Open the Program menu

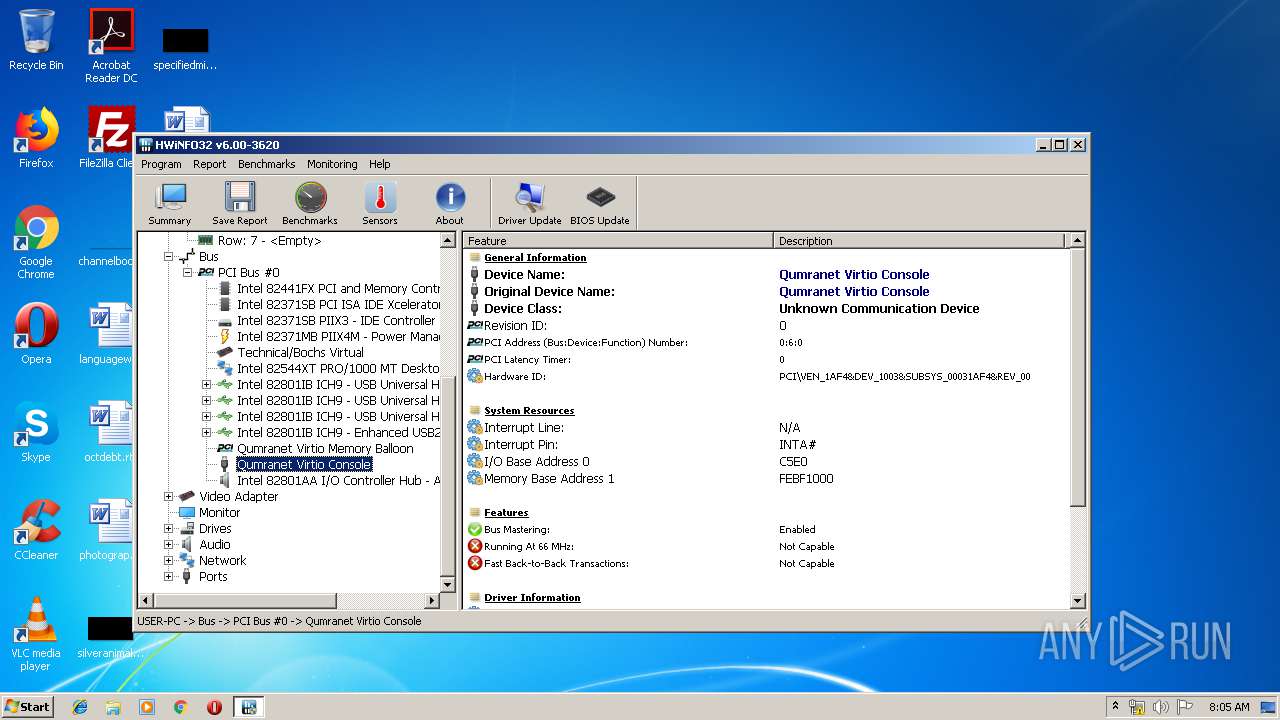pos(161,164)
